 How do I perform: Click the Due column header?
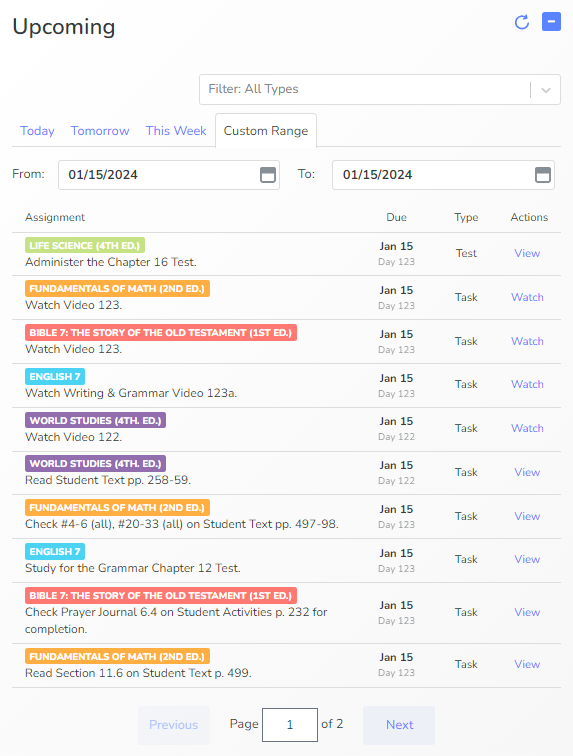(x=396, y=217)
